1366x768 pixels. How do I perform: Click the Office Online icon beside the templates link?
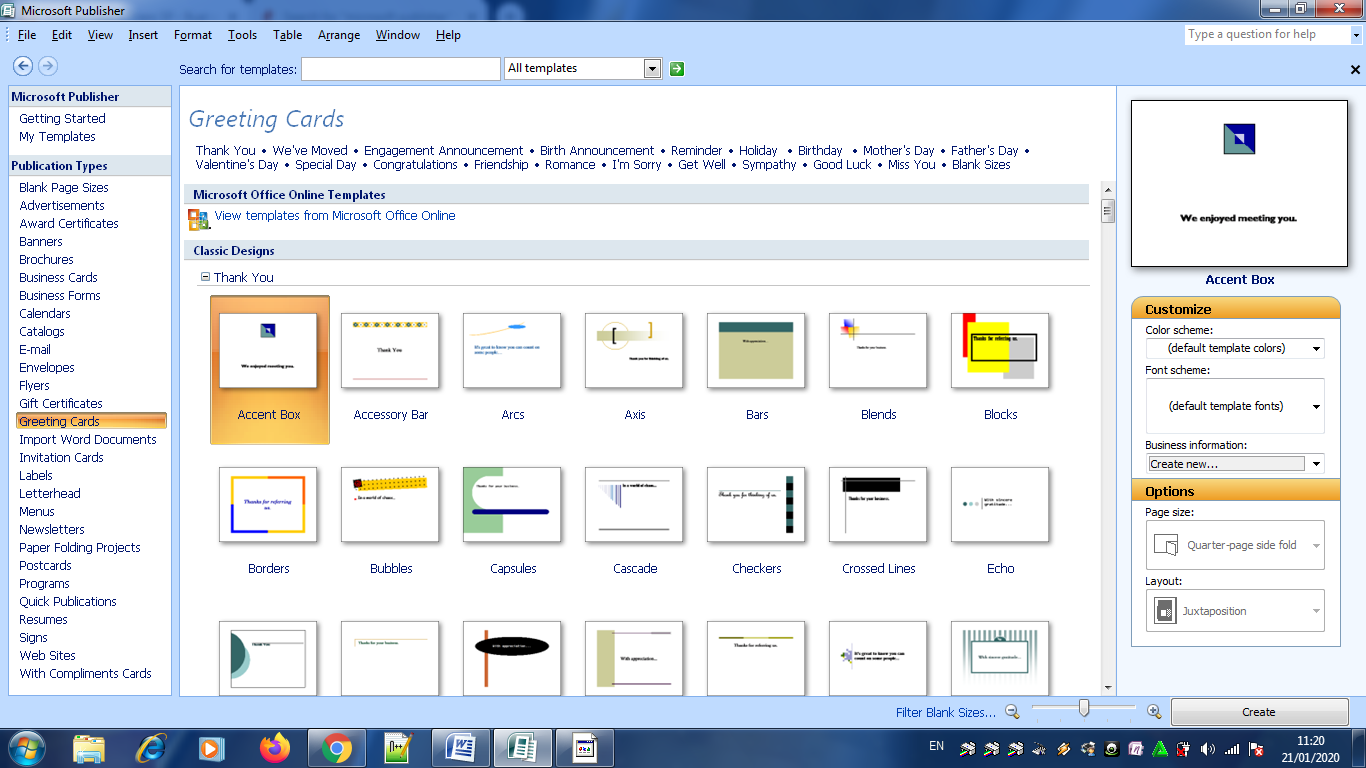coord(198,216)
